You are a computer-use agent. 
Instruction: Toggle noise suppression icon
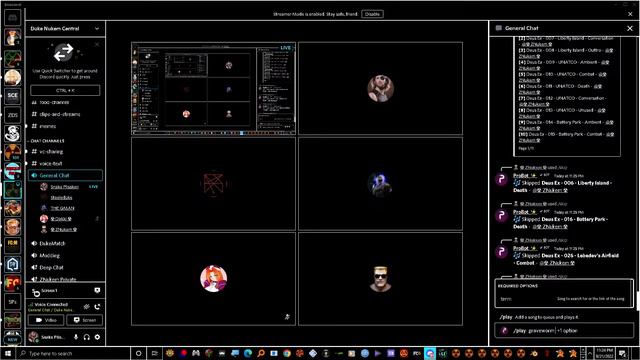(87, 307)
